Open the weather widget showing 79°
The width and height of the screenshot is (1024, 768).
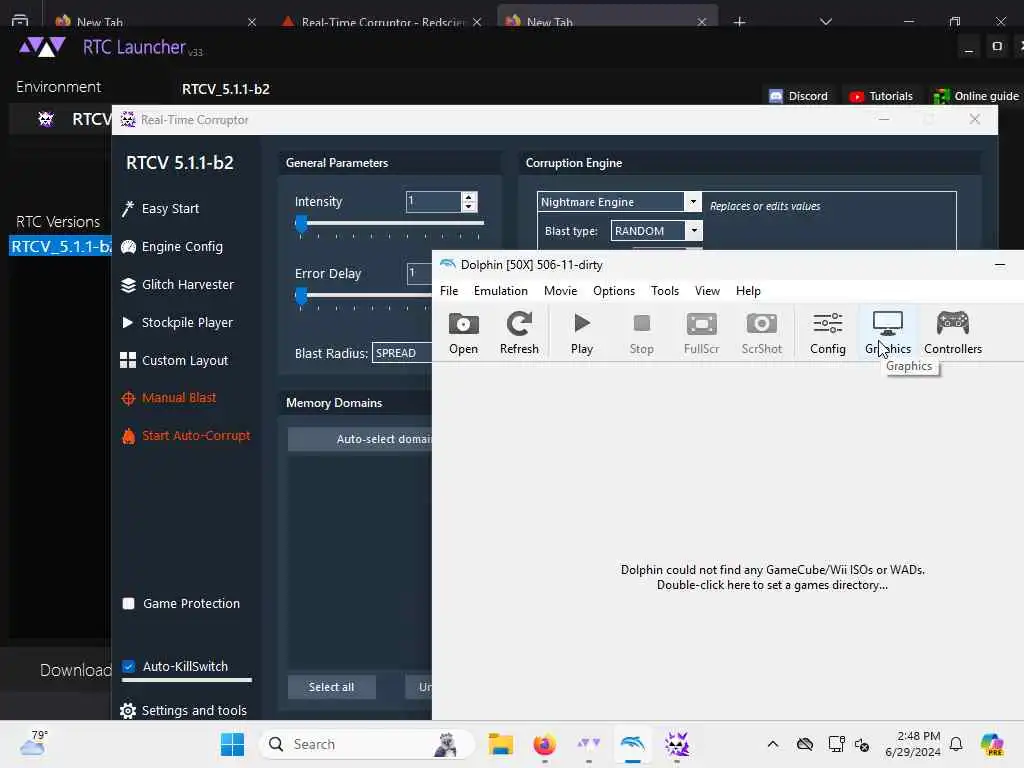pos(34,743)
